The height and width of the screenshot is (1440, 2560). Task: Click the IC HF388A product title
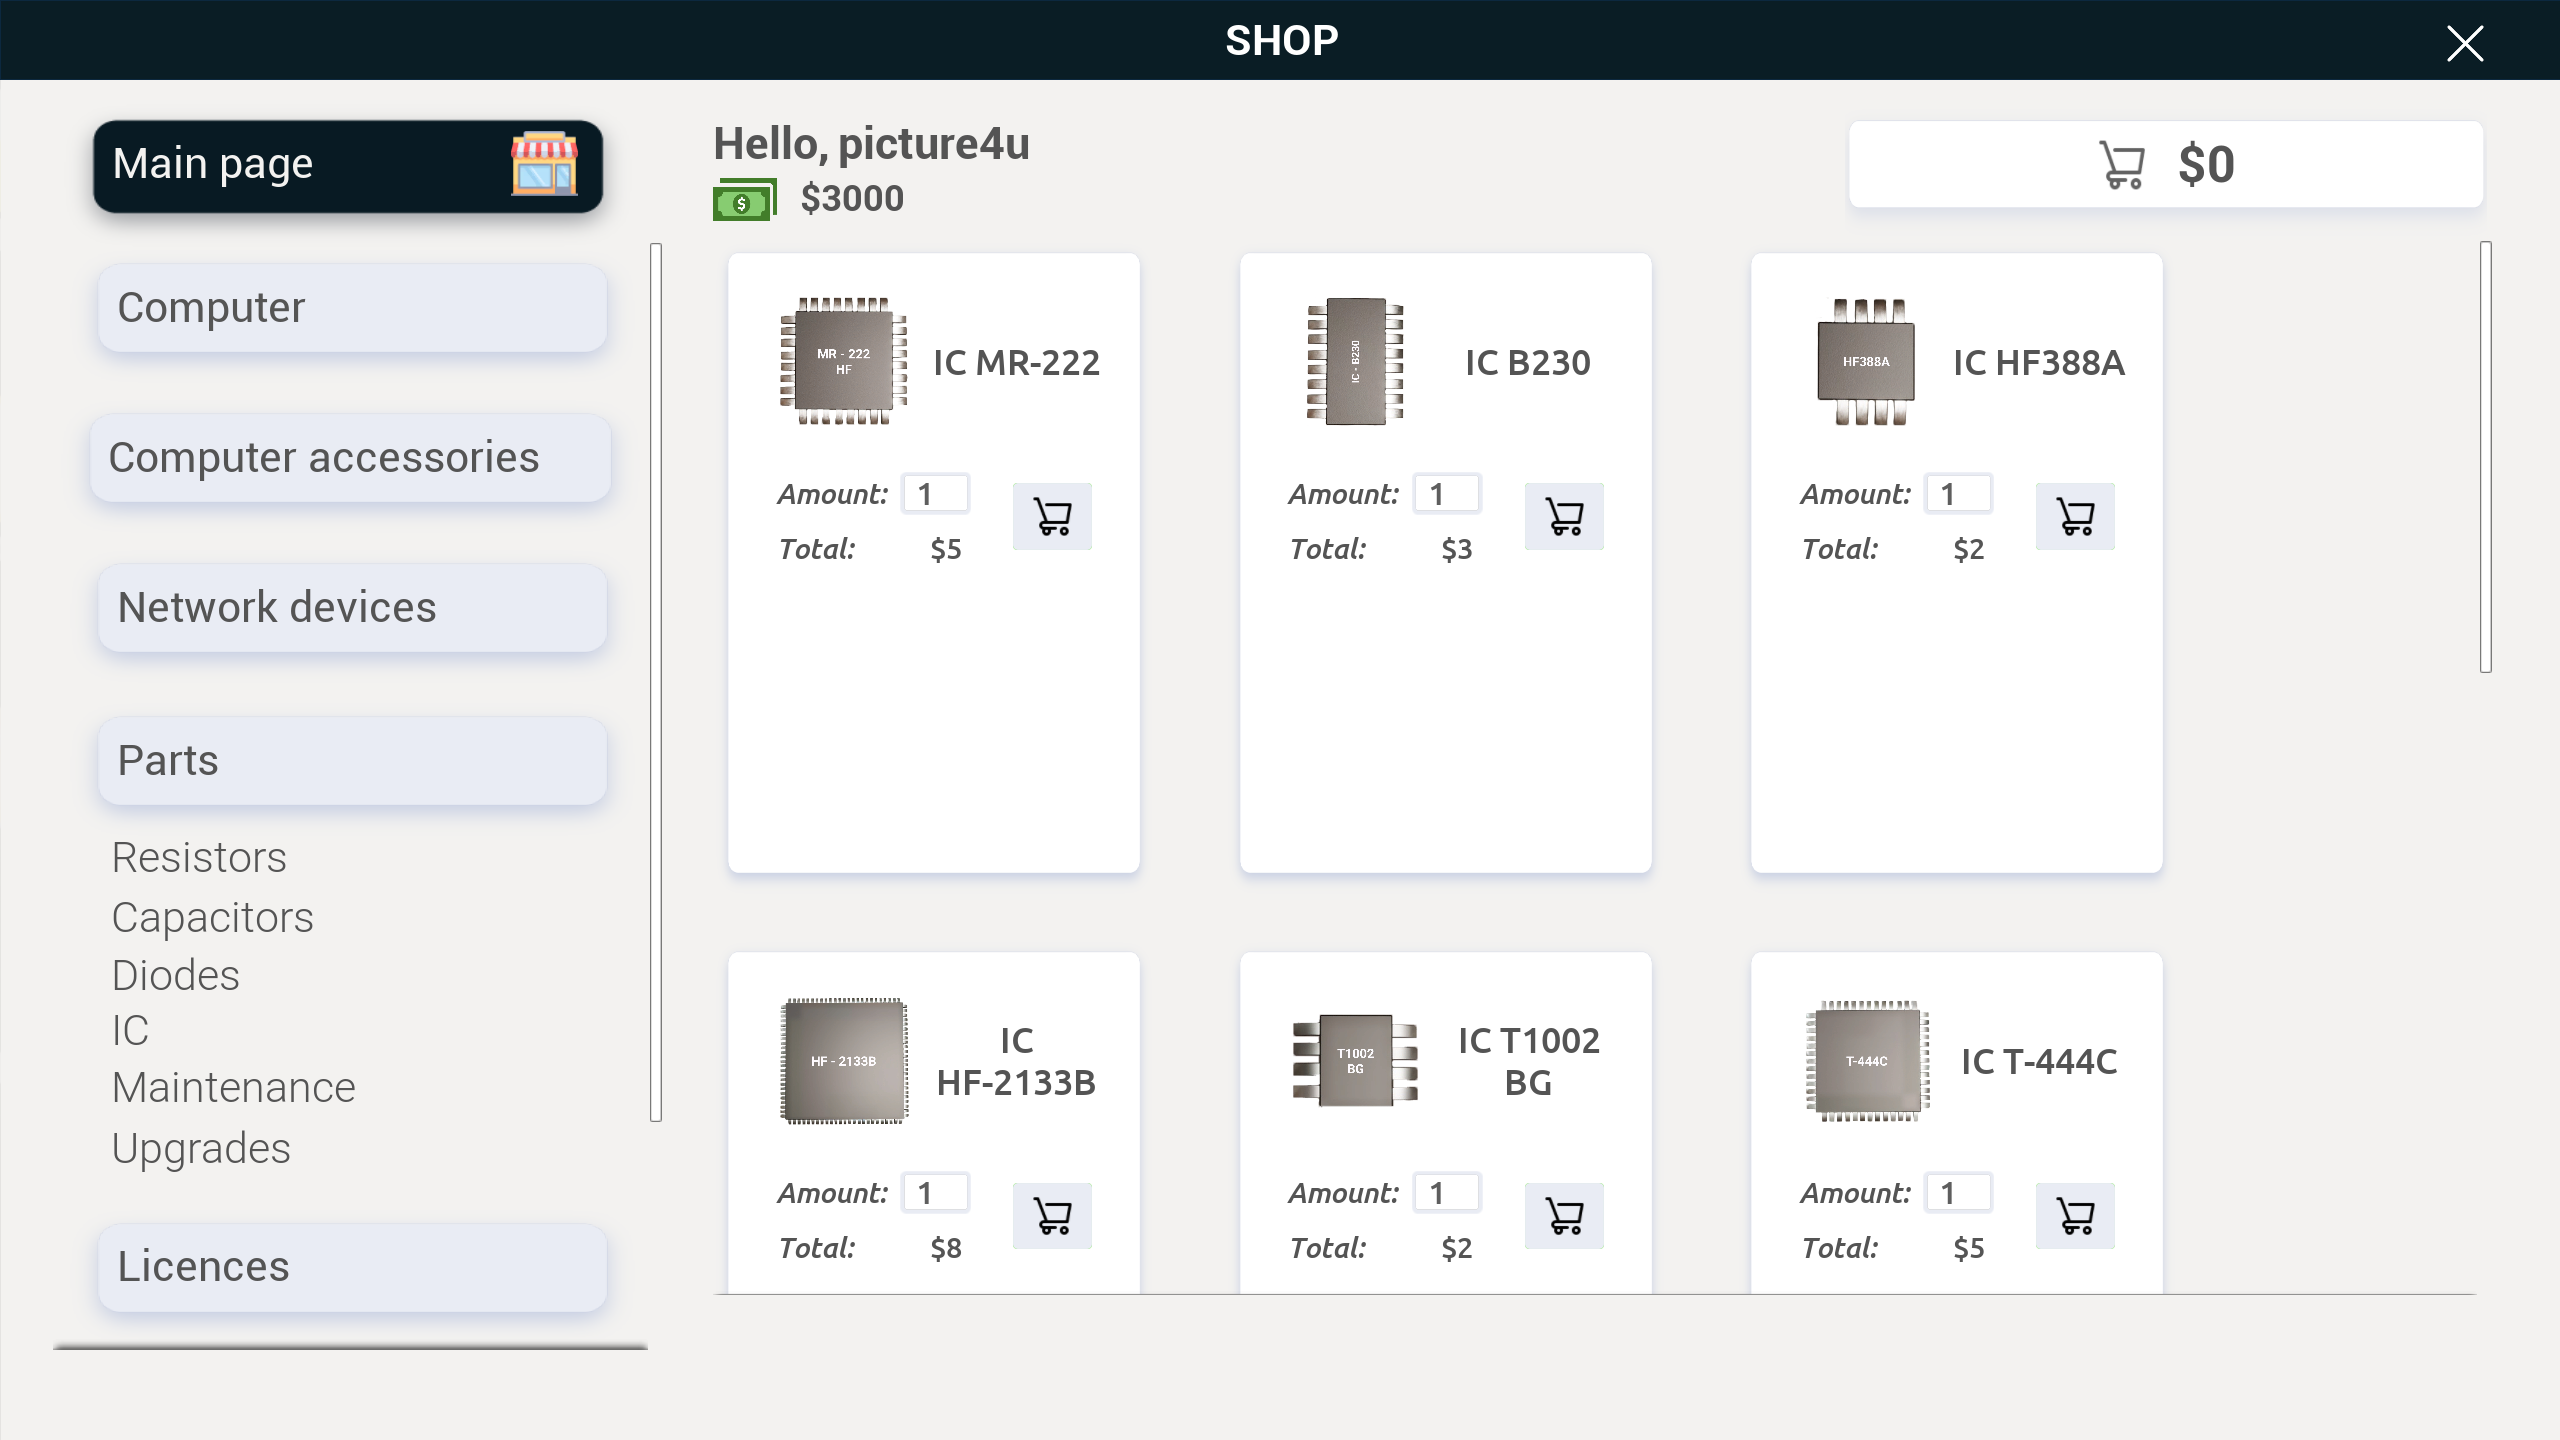(x=2039, y=363)
